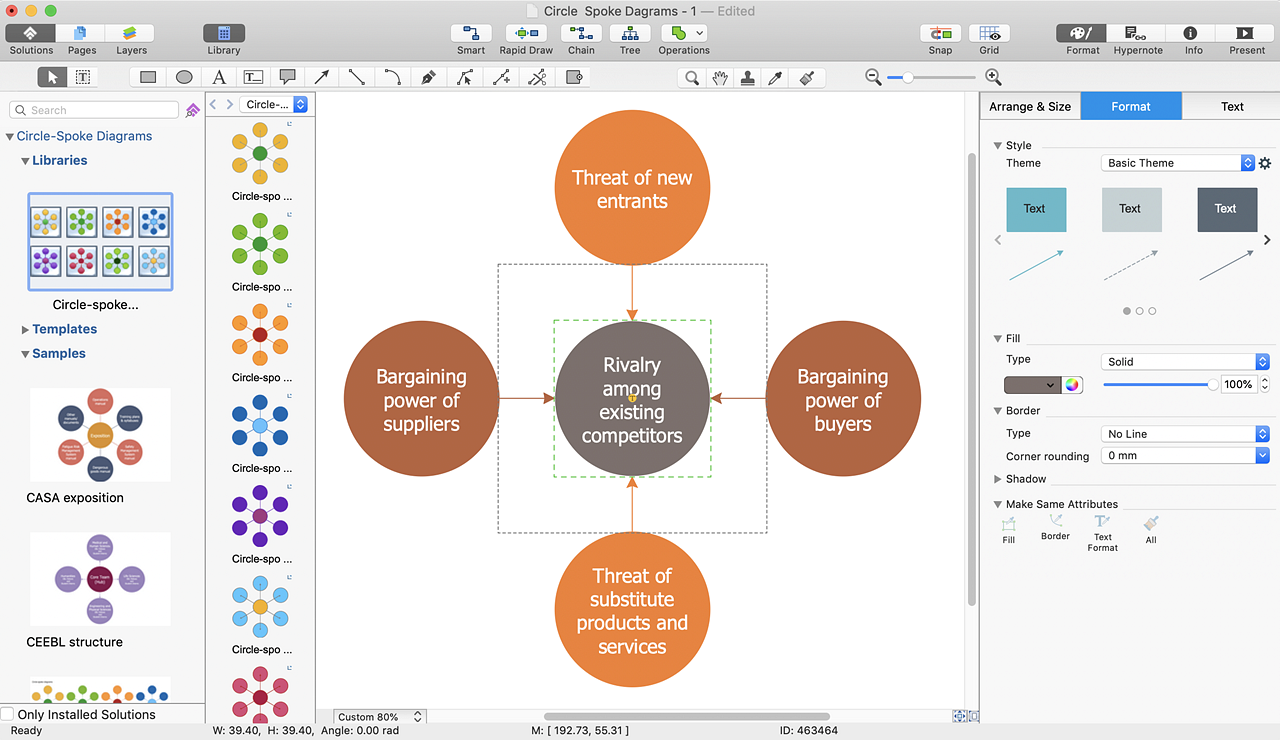1280x740 pixels.
Task: Select the Ellipse shape tool
Action: tap(184, 77)
